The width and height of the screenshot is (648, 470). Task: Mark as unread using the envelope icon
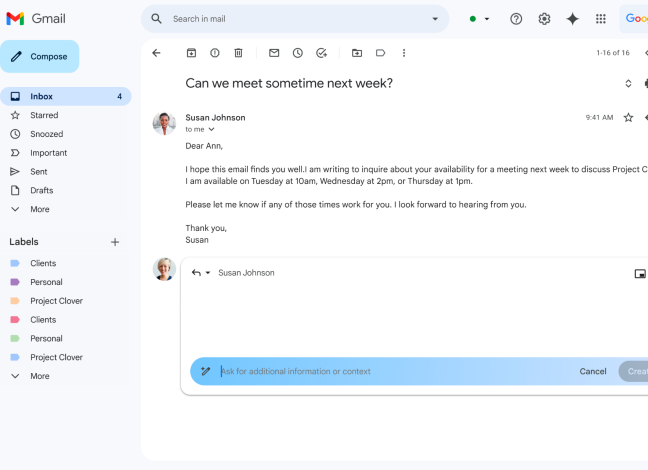pos(274,53)
